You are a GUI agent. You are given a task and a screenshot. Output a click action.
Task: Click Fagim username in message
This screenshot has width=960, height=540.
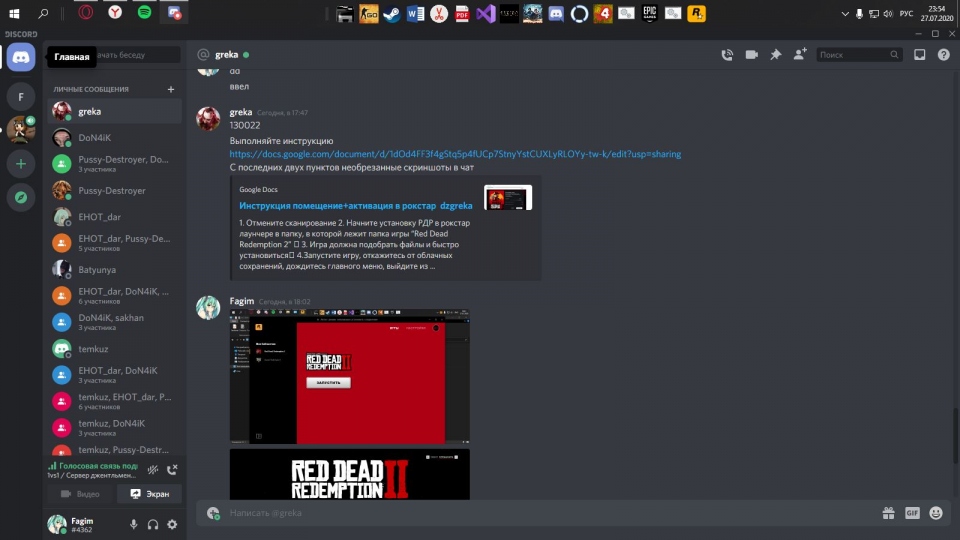tap(241, 301)
